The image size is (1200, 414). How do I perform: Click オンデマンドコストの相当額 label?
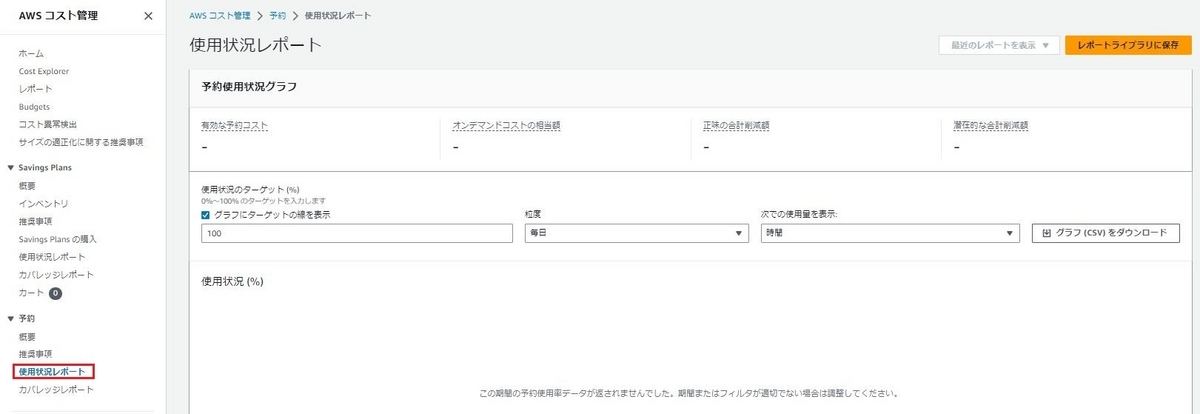click(x=505, y=126)
